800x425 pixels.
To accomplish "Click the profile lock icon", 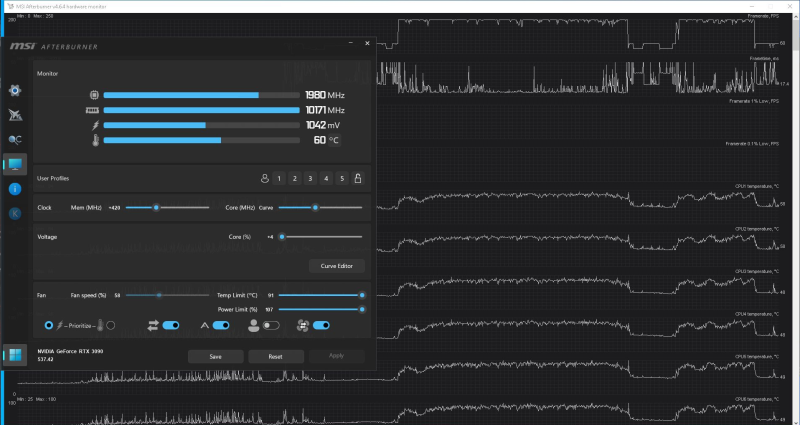I will pos(358,179).
